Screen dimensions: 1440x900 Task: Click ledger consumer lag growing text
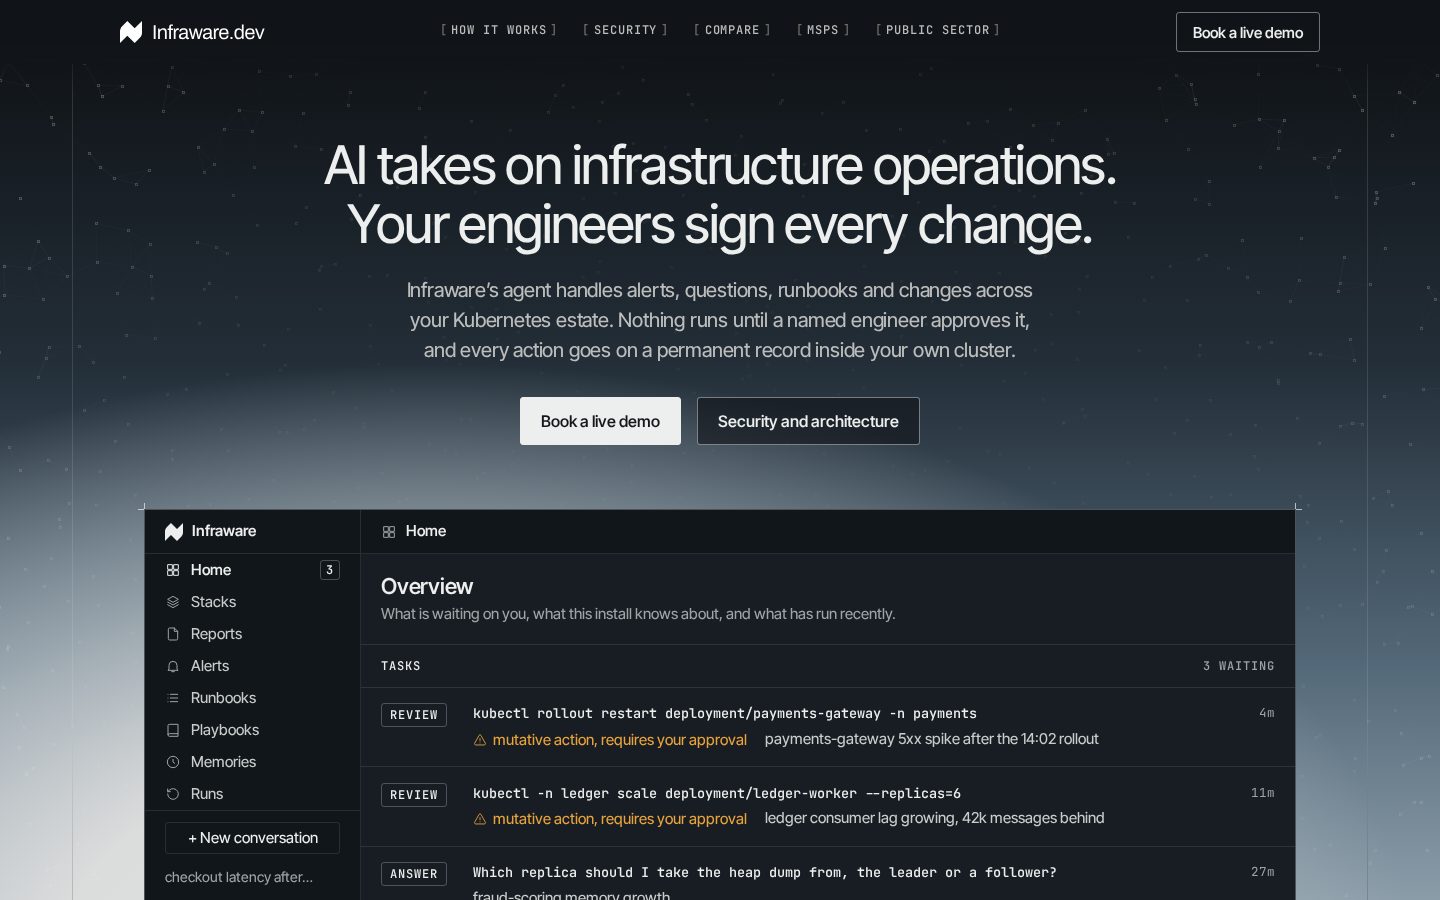pyautogui.click(x=935, y=818)
